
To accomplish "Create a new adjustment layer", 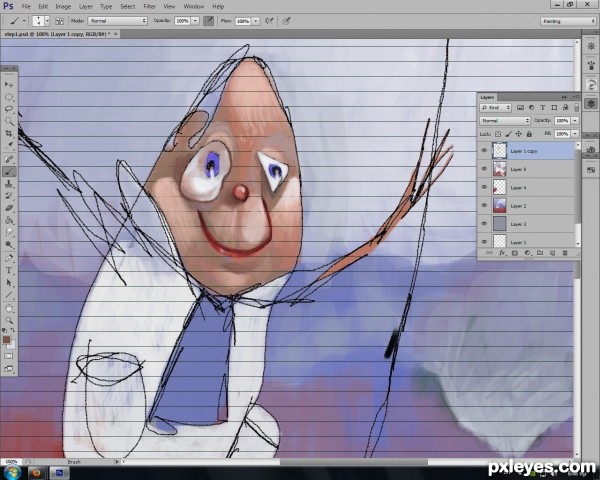I will point(527,253).
